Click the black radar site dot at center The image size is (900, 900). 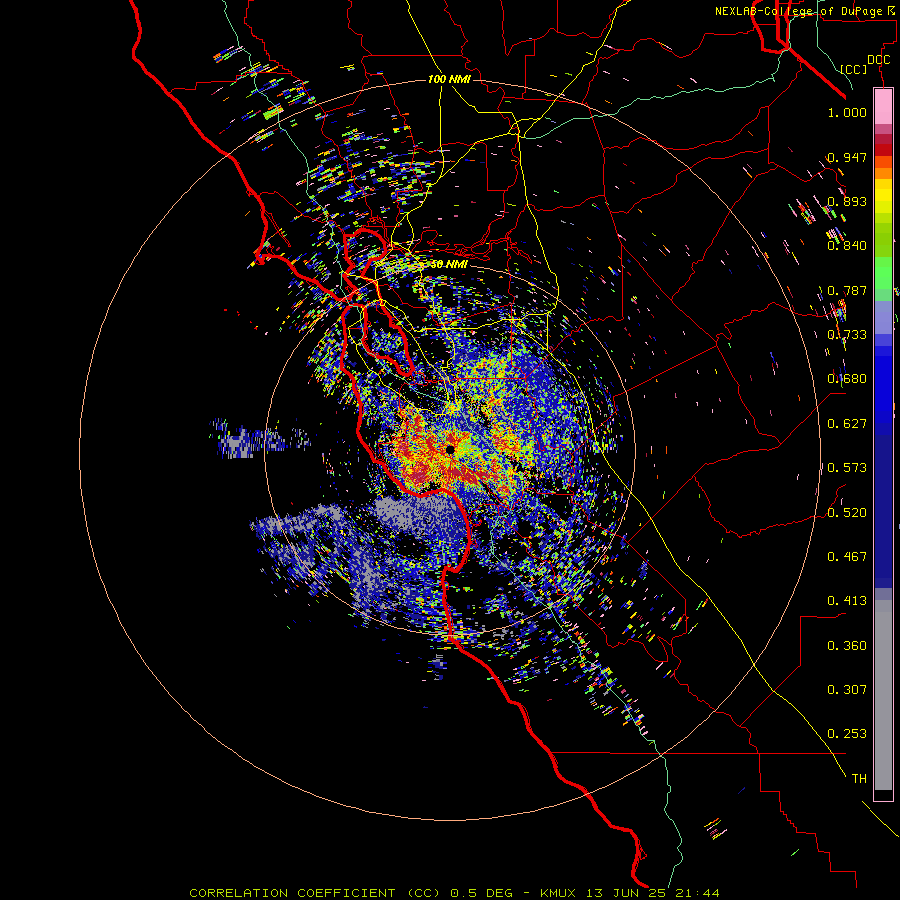click(450, 449)
